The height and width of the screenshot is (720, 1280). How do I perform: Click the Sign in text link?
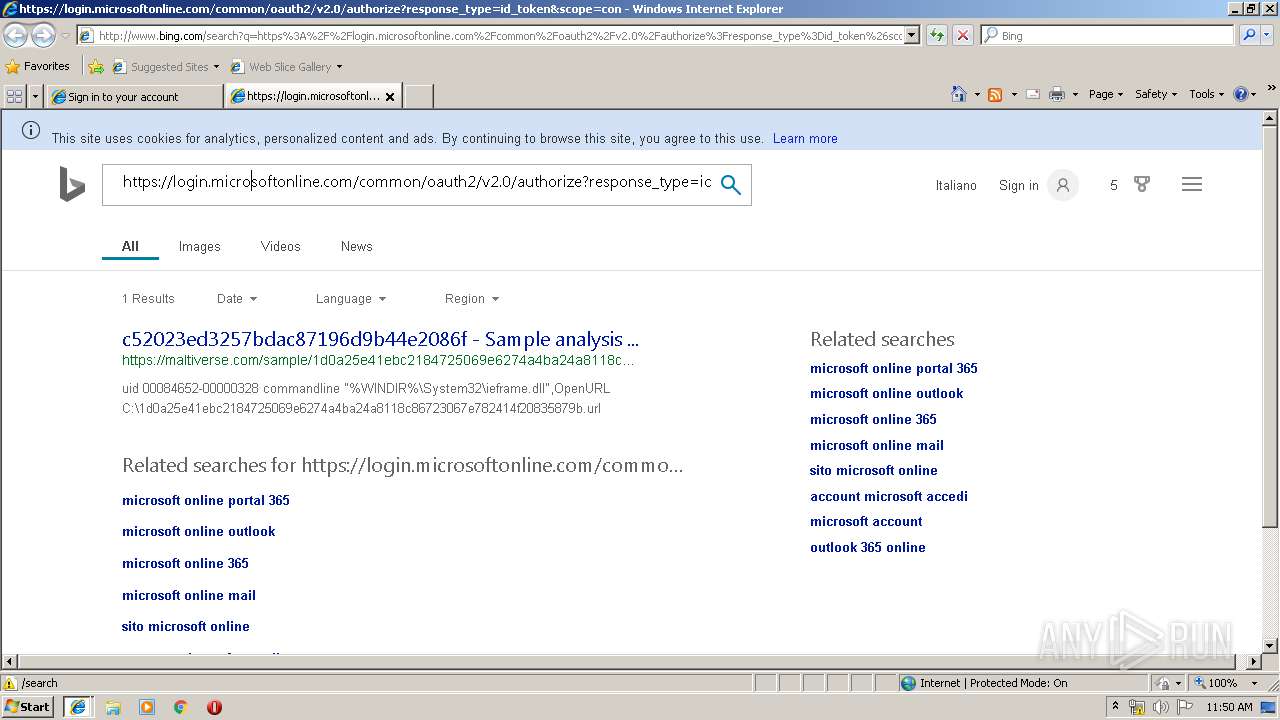click(1018, 185)
